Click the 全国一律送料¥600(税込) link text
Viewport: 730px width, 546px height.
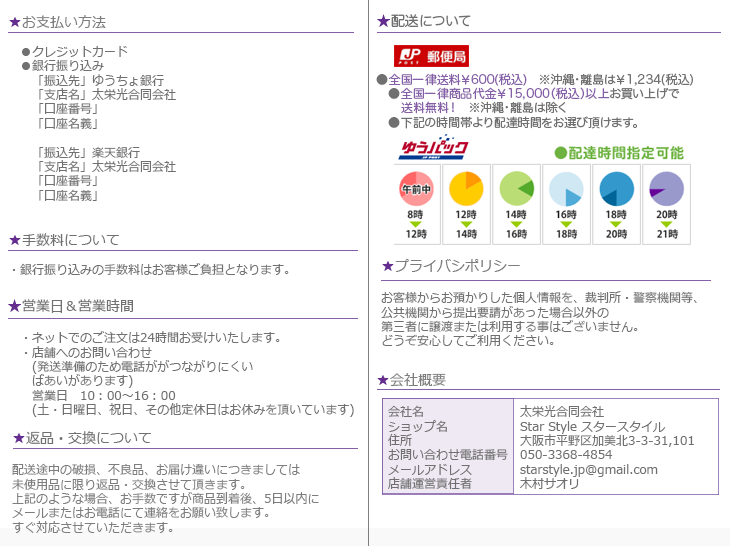pyautogui.click(x=457, y=80)
